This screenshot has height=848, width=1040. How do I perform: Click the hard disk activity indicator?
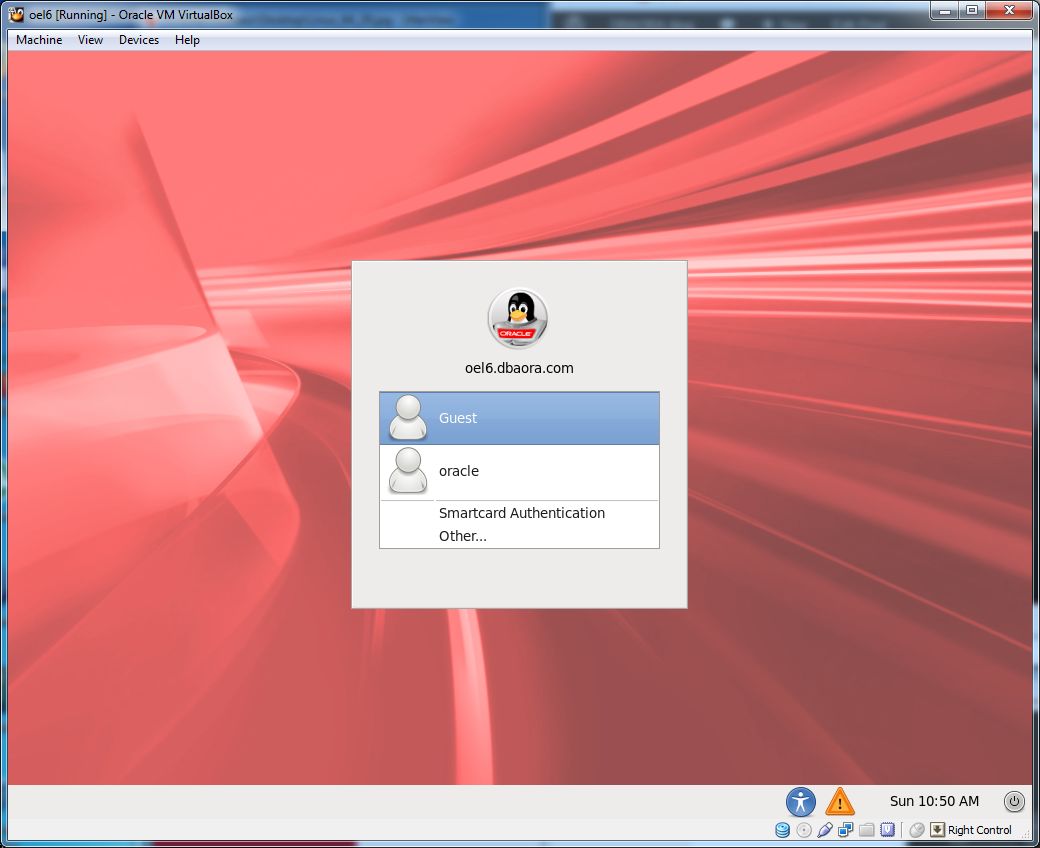783,829
